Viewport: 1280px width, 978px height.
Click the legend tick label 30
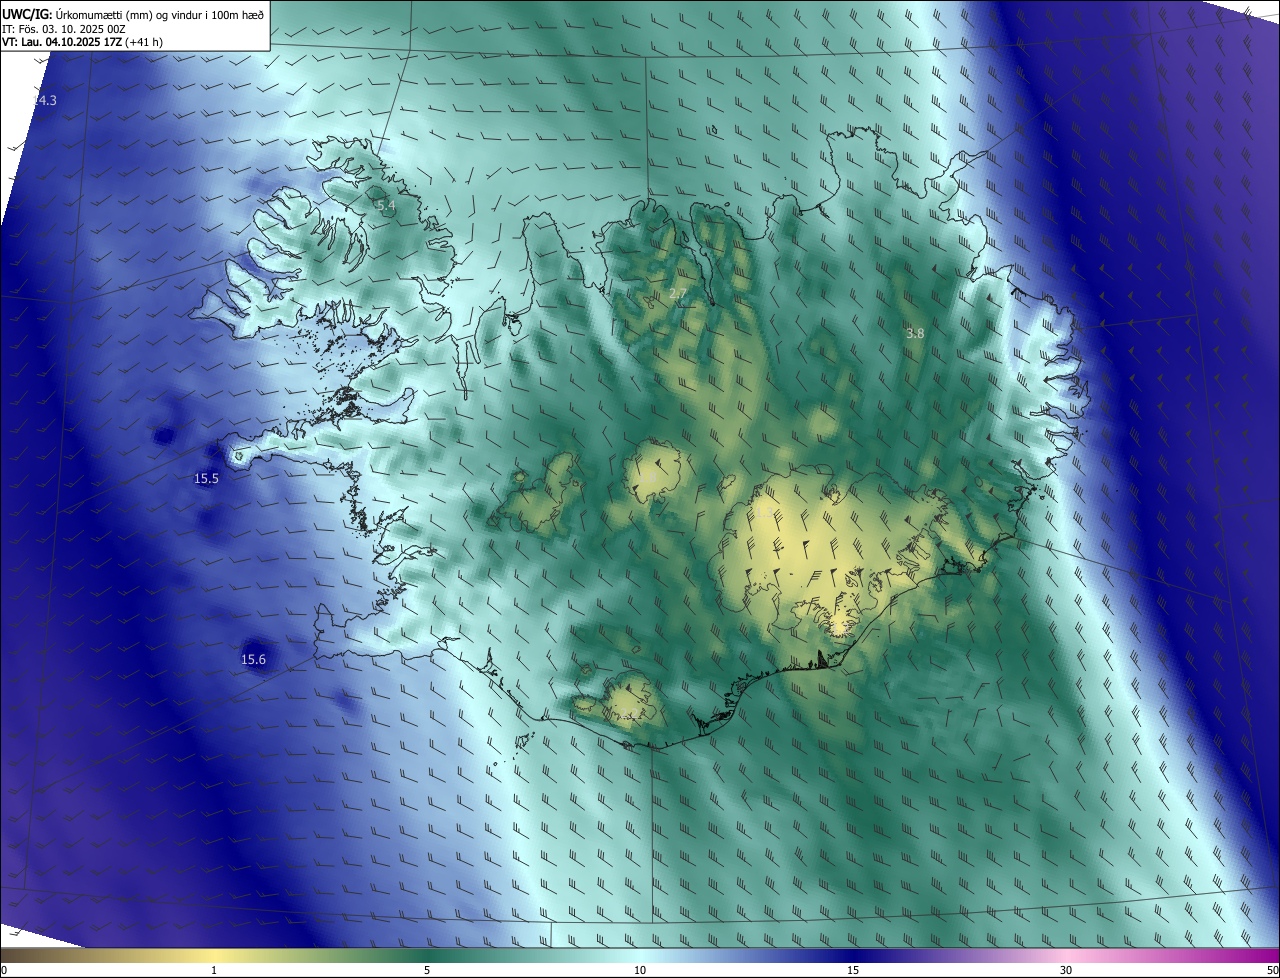(x=1066, y=971)
